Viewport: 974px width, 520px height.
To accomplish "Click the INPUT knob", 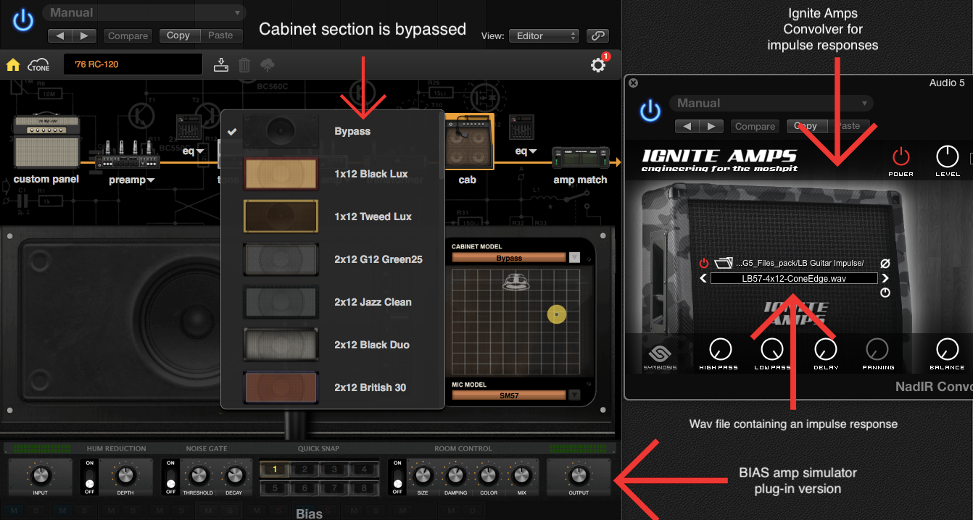I will coord(40,477).
